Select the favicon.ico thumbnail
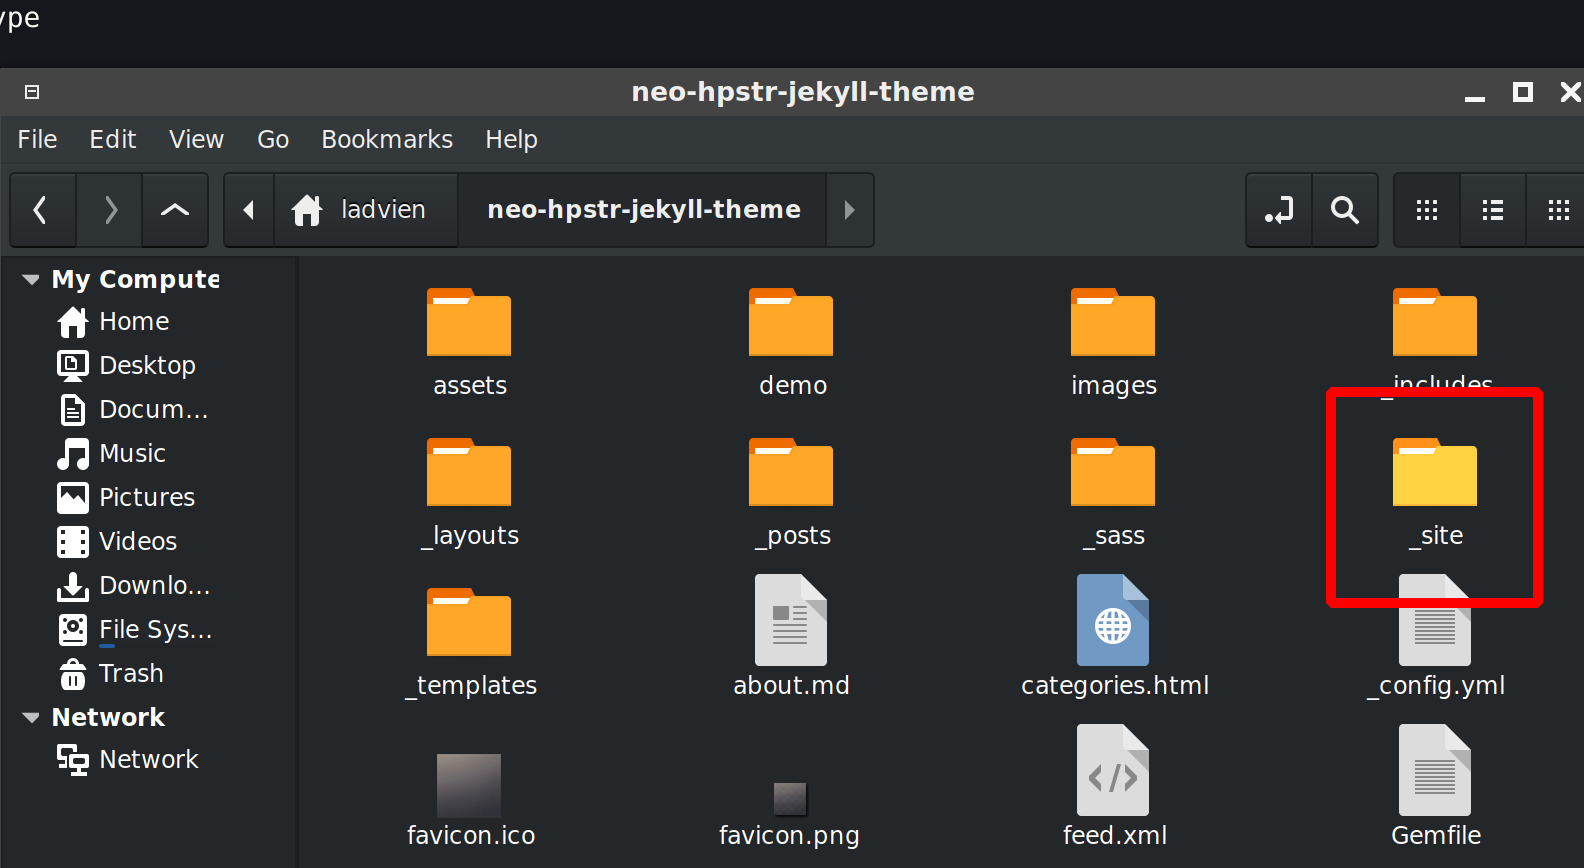Image resolution: width=1584 pixels, height=868 pixels. (x=469, y=786)
